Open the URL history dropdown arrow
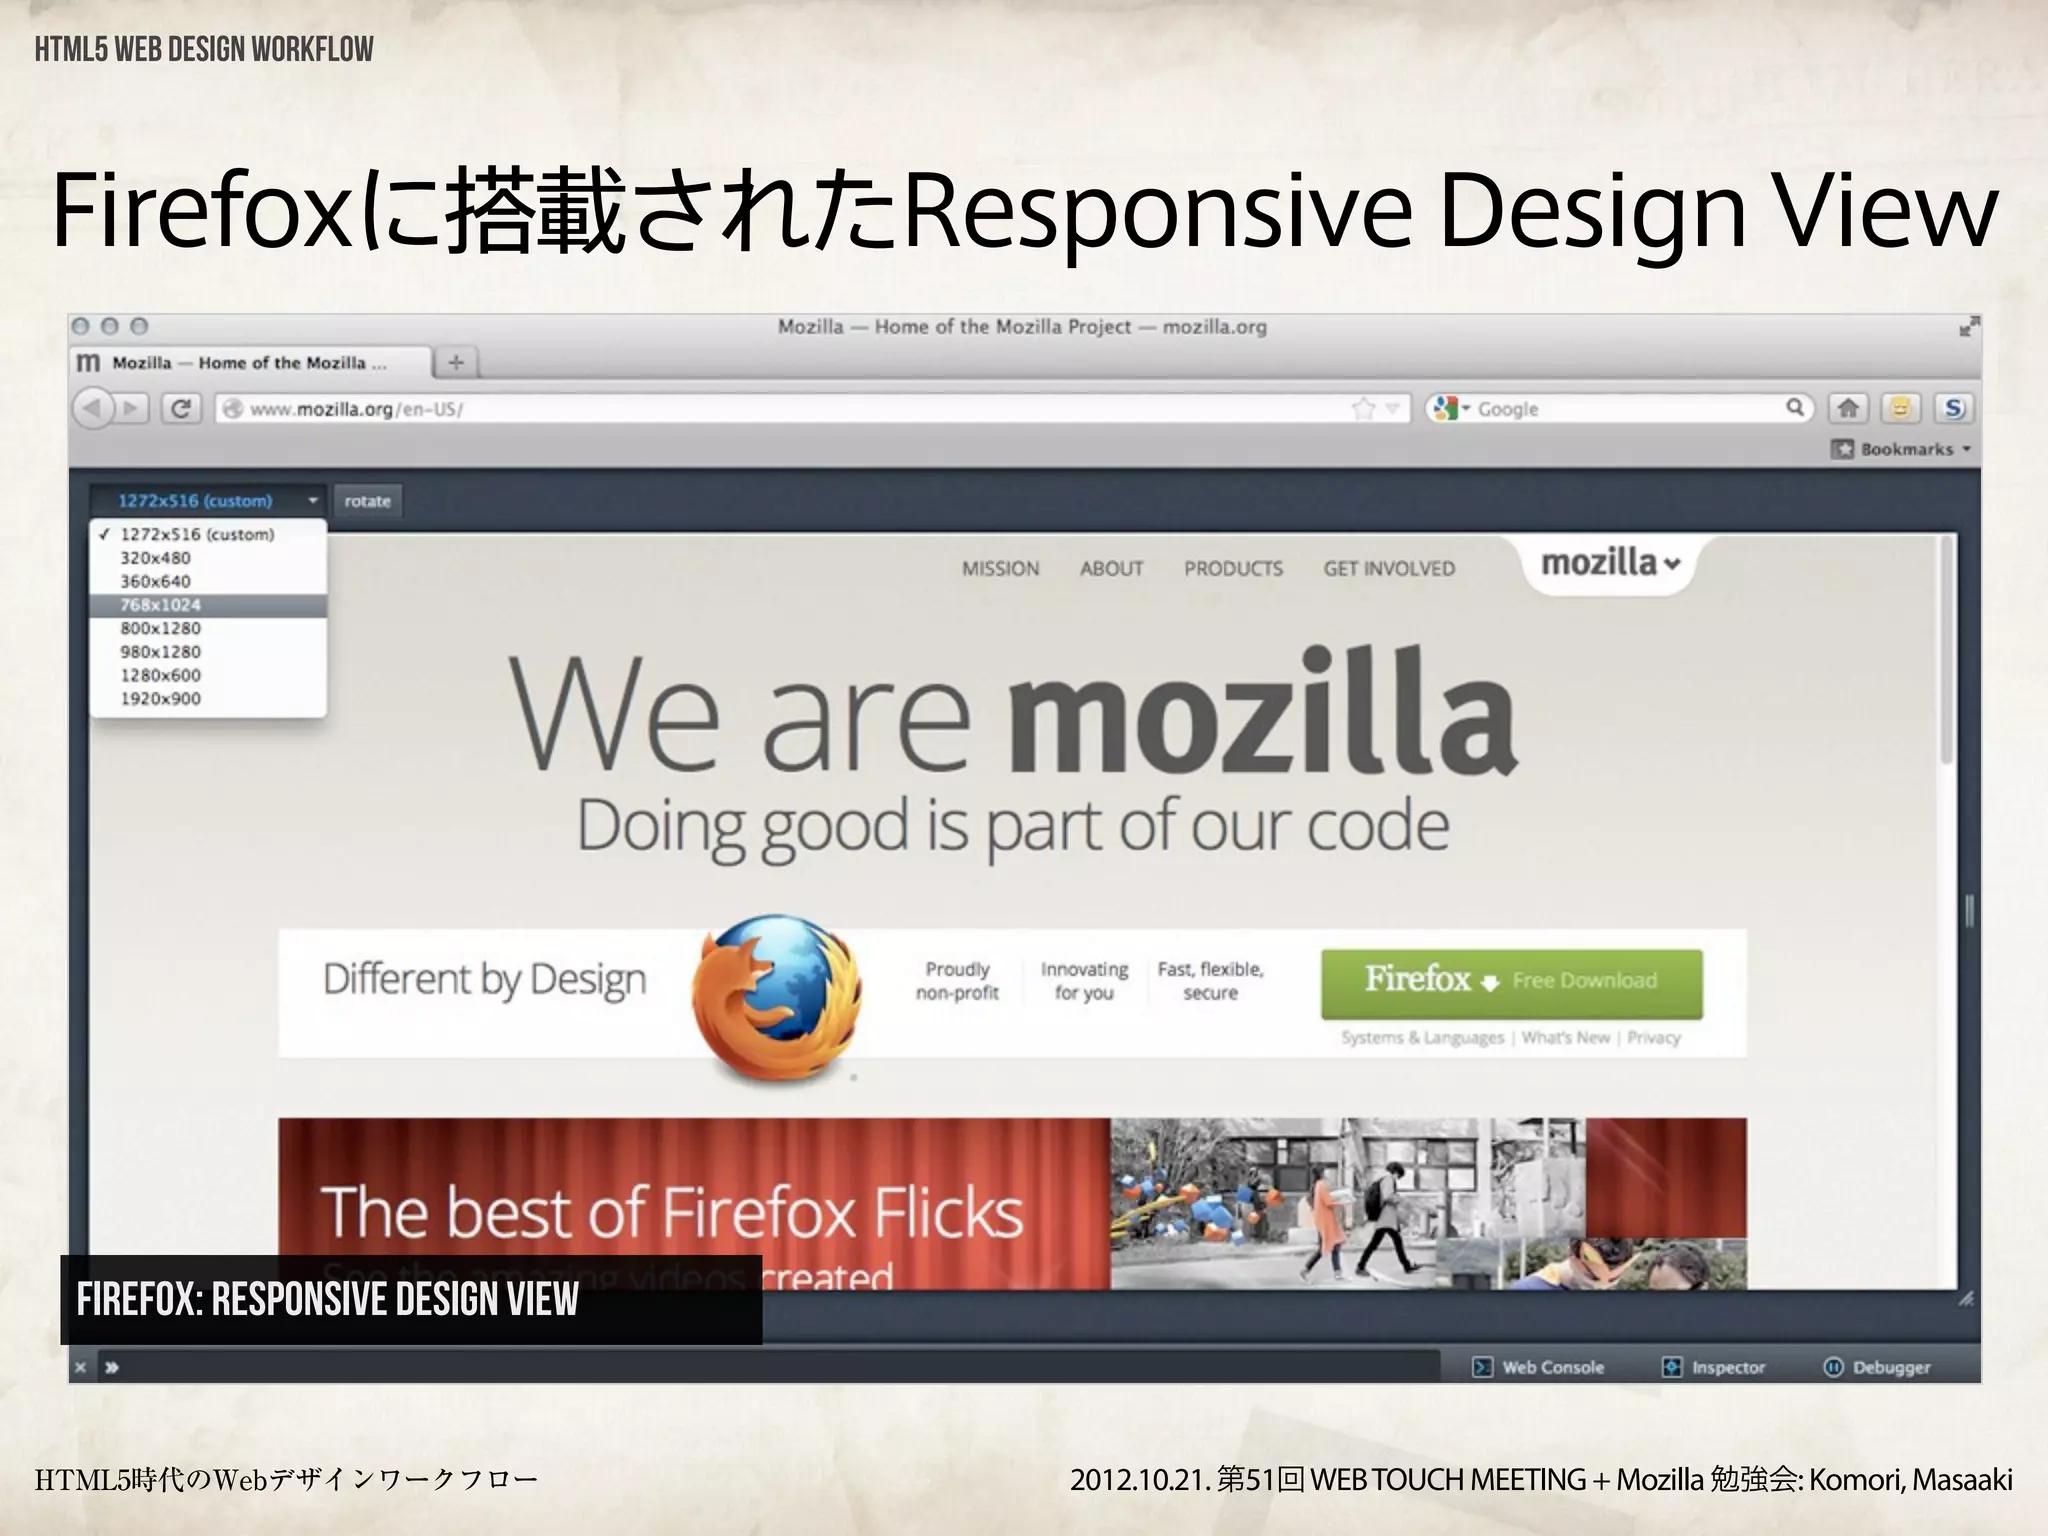The width and height of the screenshot is (2048, 1536). 1392,409
